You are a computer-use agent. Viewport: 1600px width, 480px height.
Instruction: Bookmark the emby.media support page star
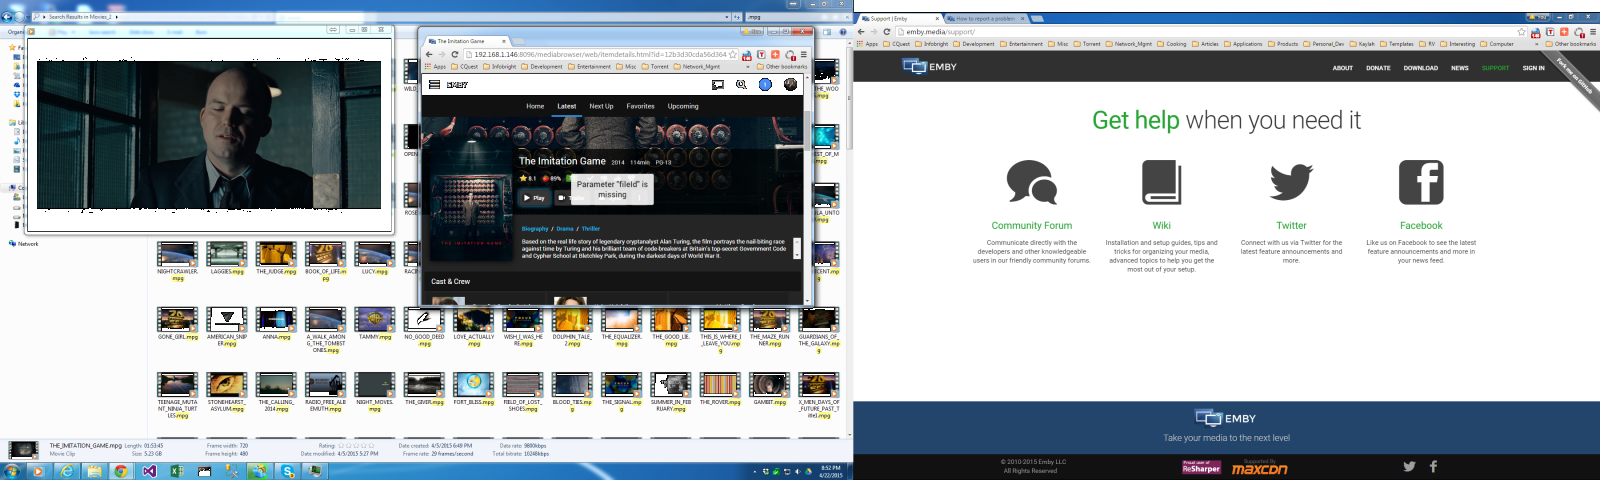pos(1522,32)
